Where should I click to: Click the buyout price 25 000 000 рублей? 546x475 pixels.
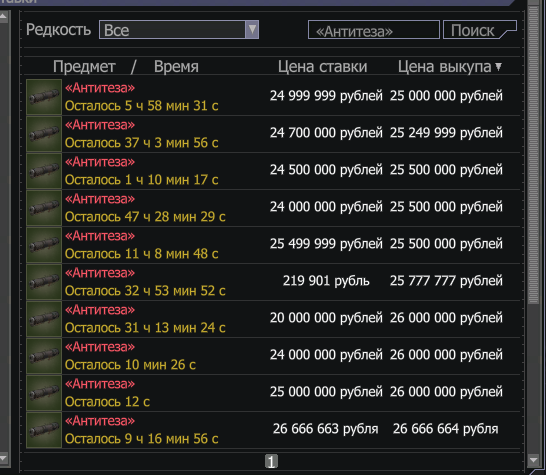point(446,96)
